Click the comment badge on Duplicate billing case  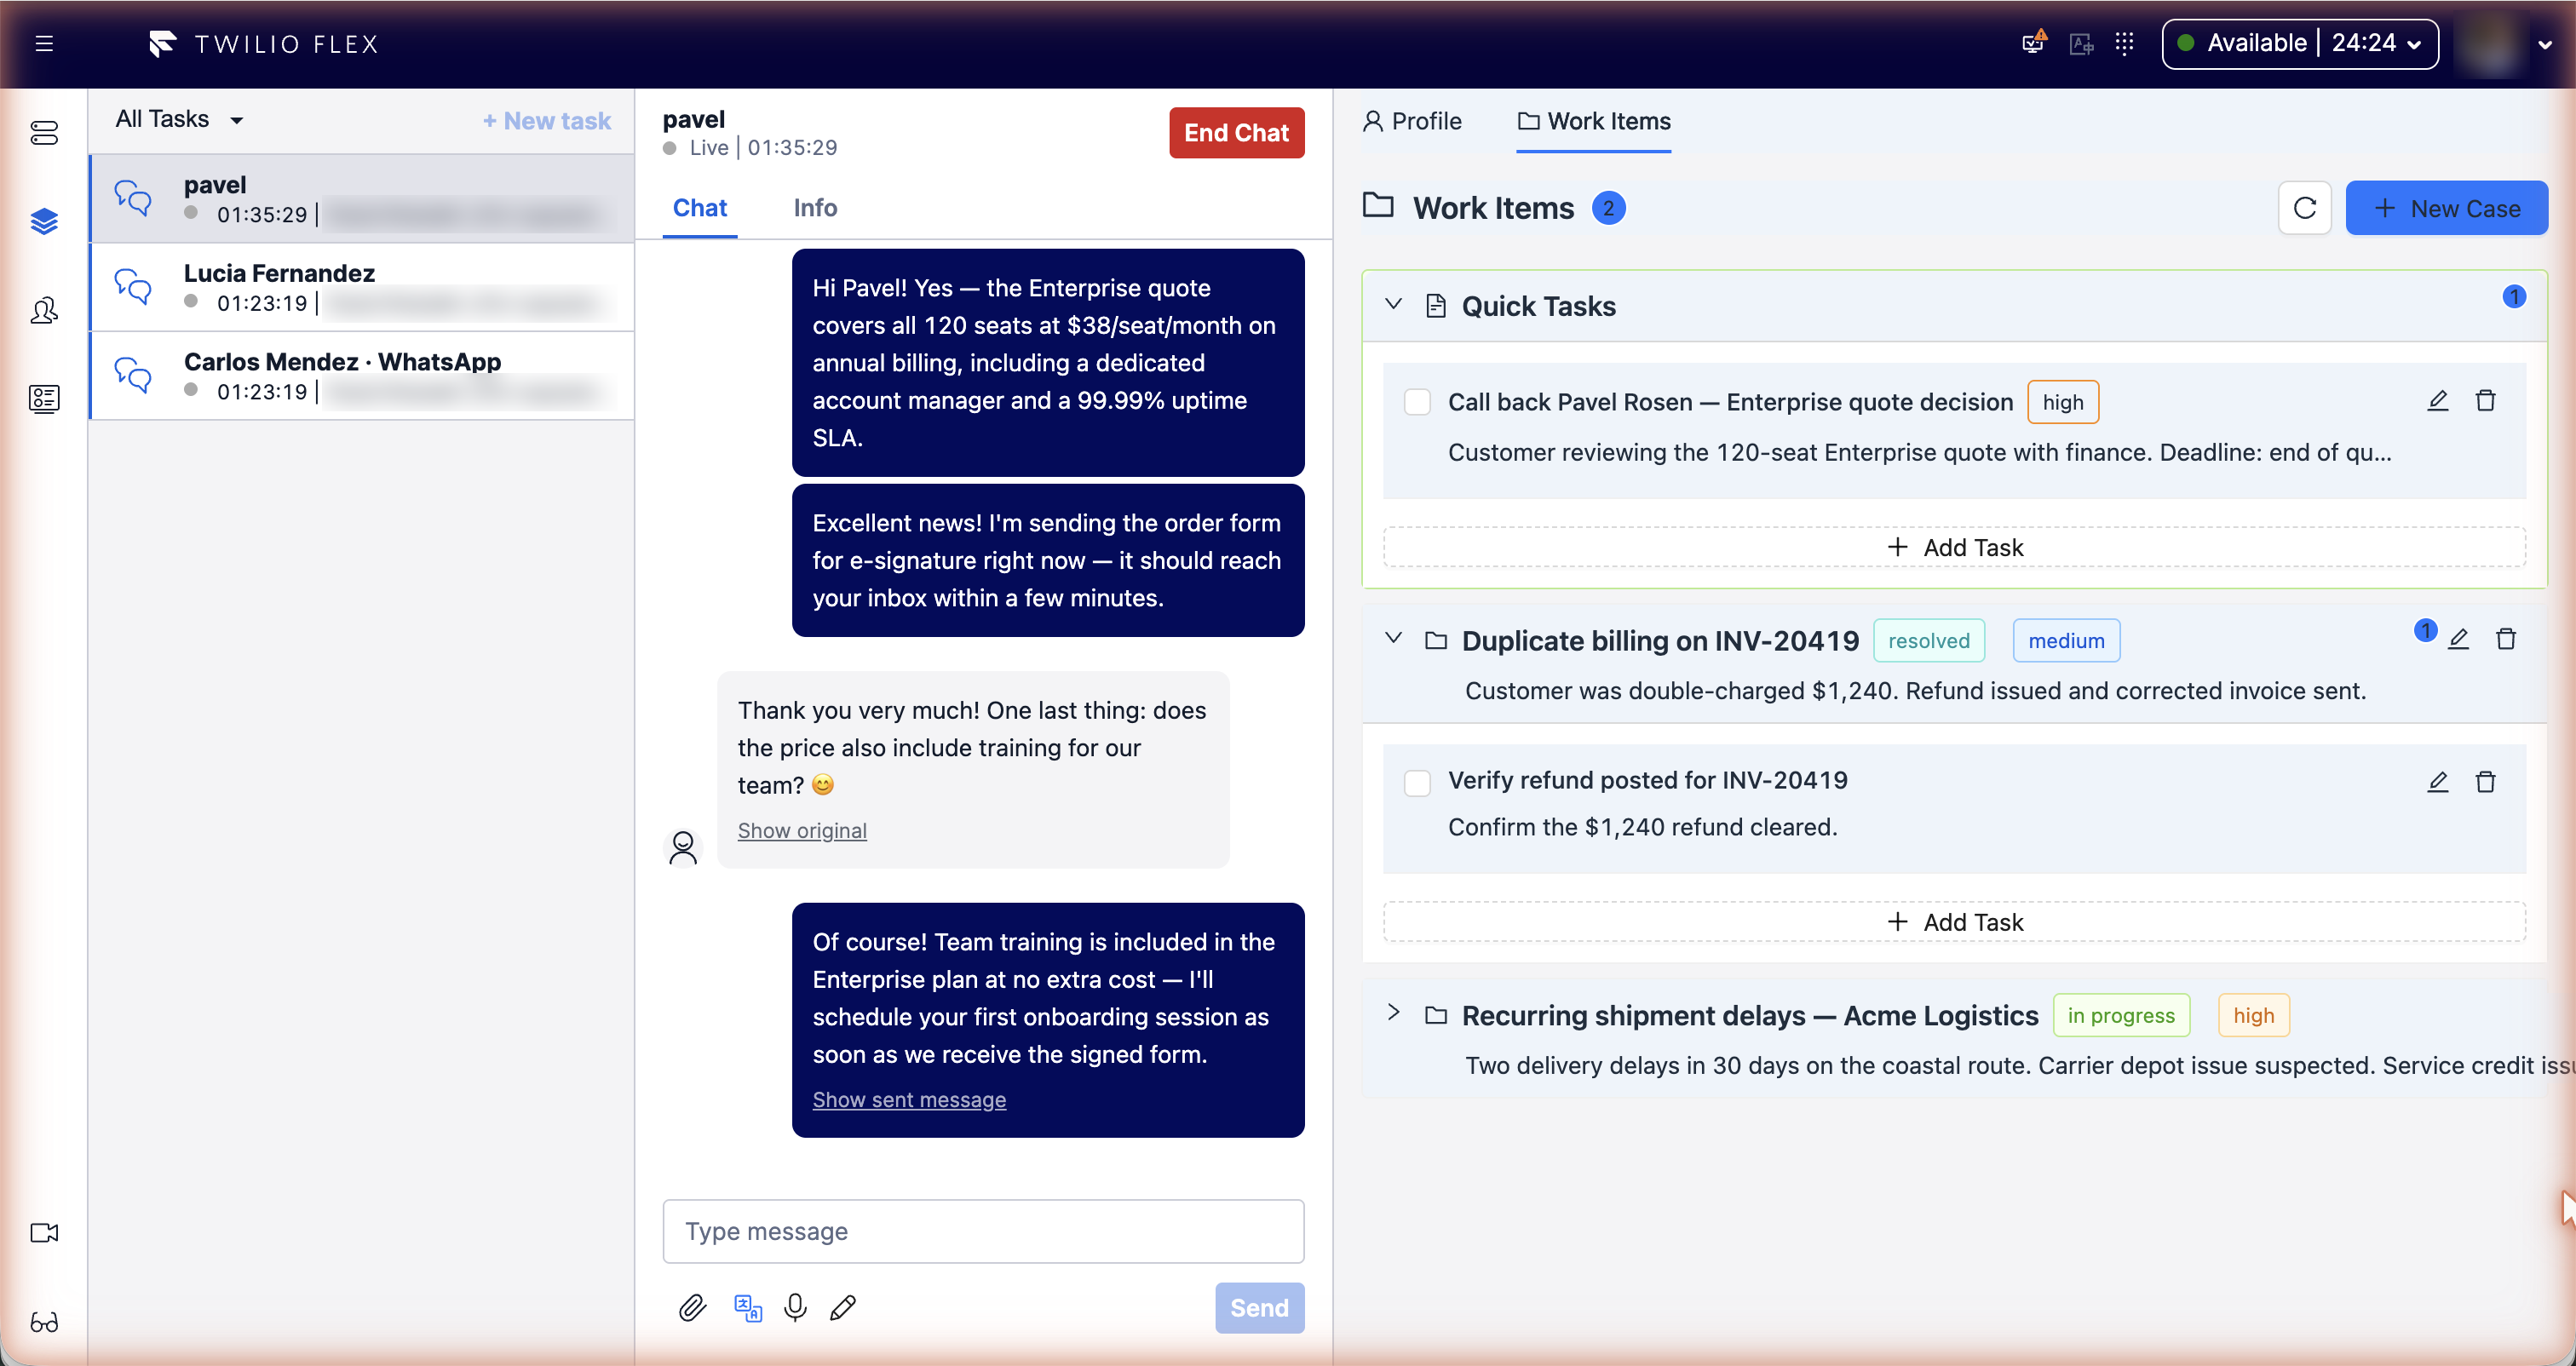pyautogui.click(x=2424, y=630)
